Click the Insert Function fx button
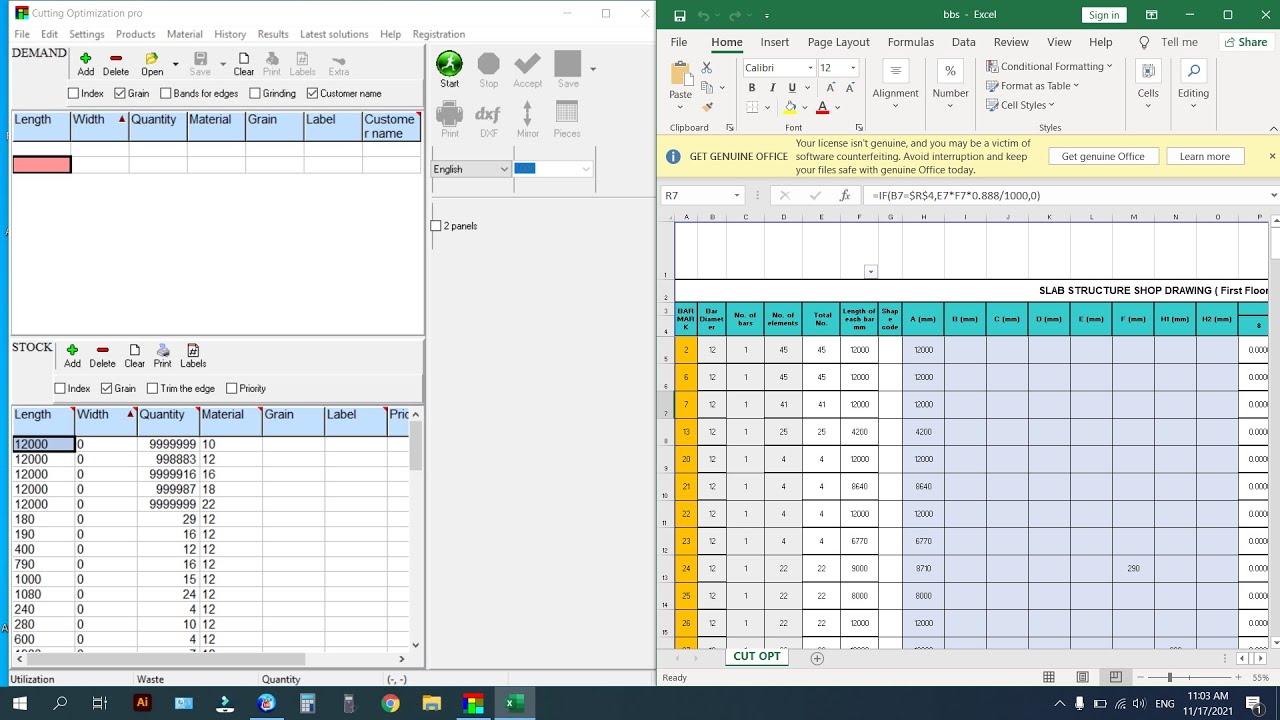 point(845,196)
